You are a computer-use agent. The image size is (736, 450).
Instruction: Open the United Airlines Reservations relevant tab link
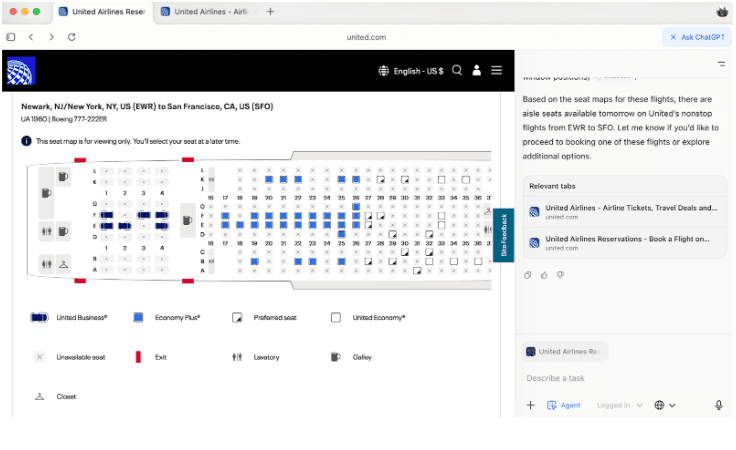point(625,242)
